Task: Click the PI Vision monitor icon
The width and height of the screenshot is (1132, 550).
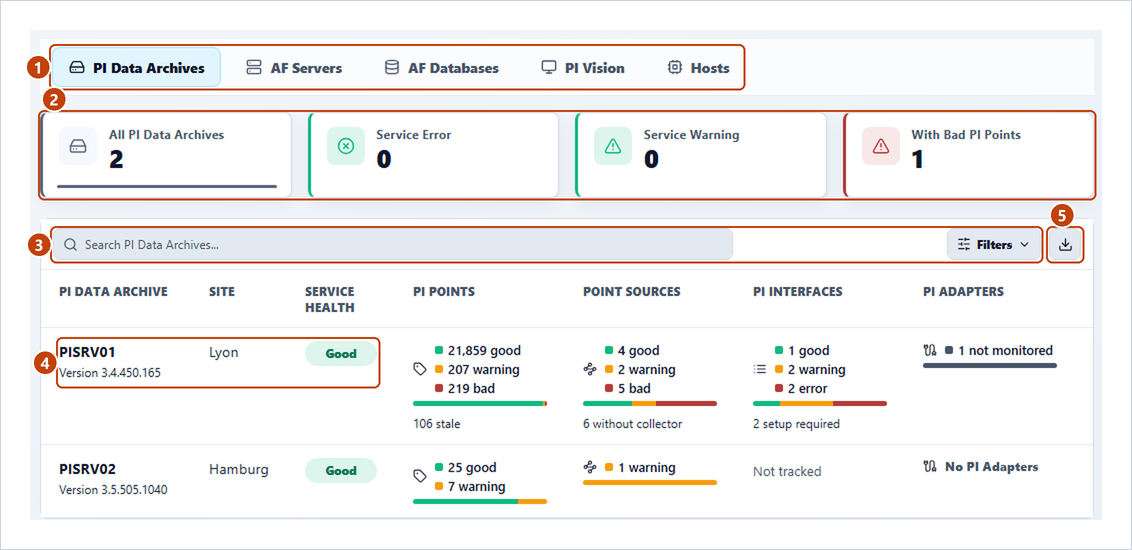Action: pyautogui.click(x=548, y=68)
